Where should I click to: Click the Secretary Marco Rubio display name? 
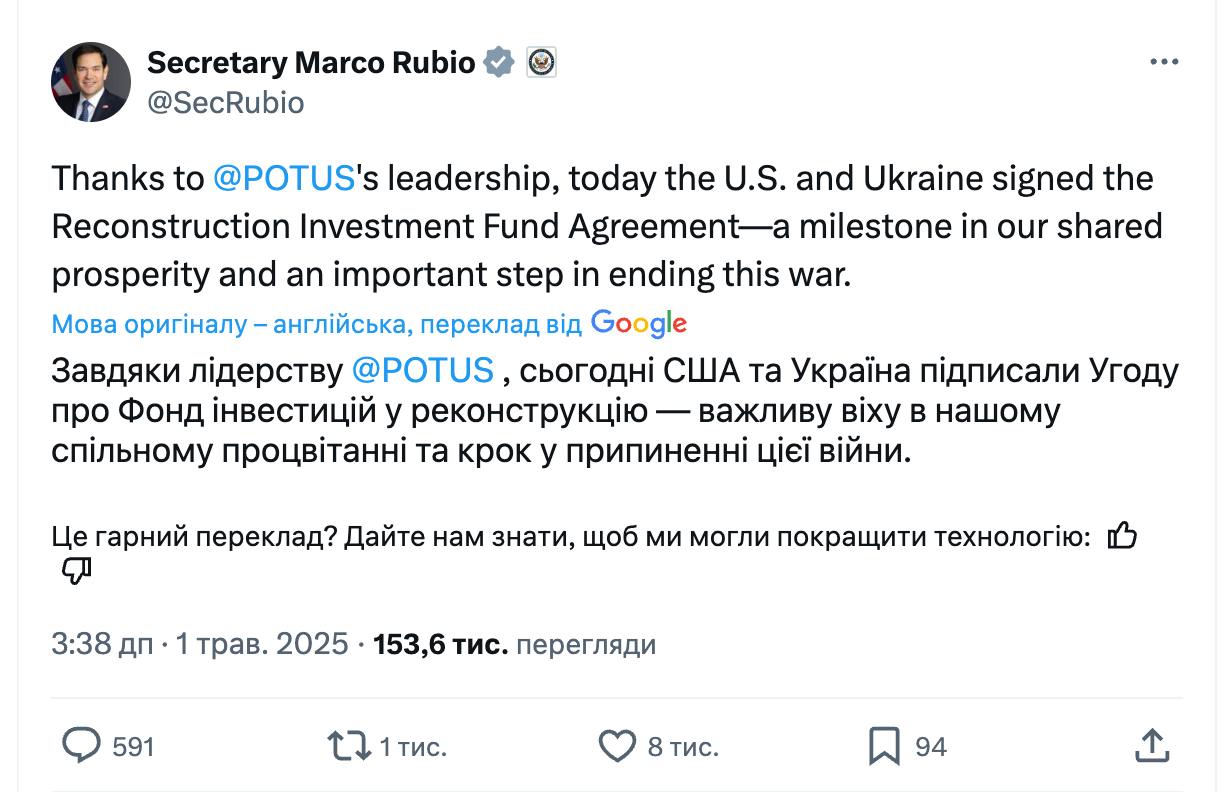311,63
